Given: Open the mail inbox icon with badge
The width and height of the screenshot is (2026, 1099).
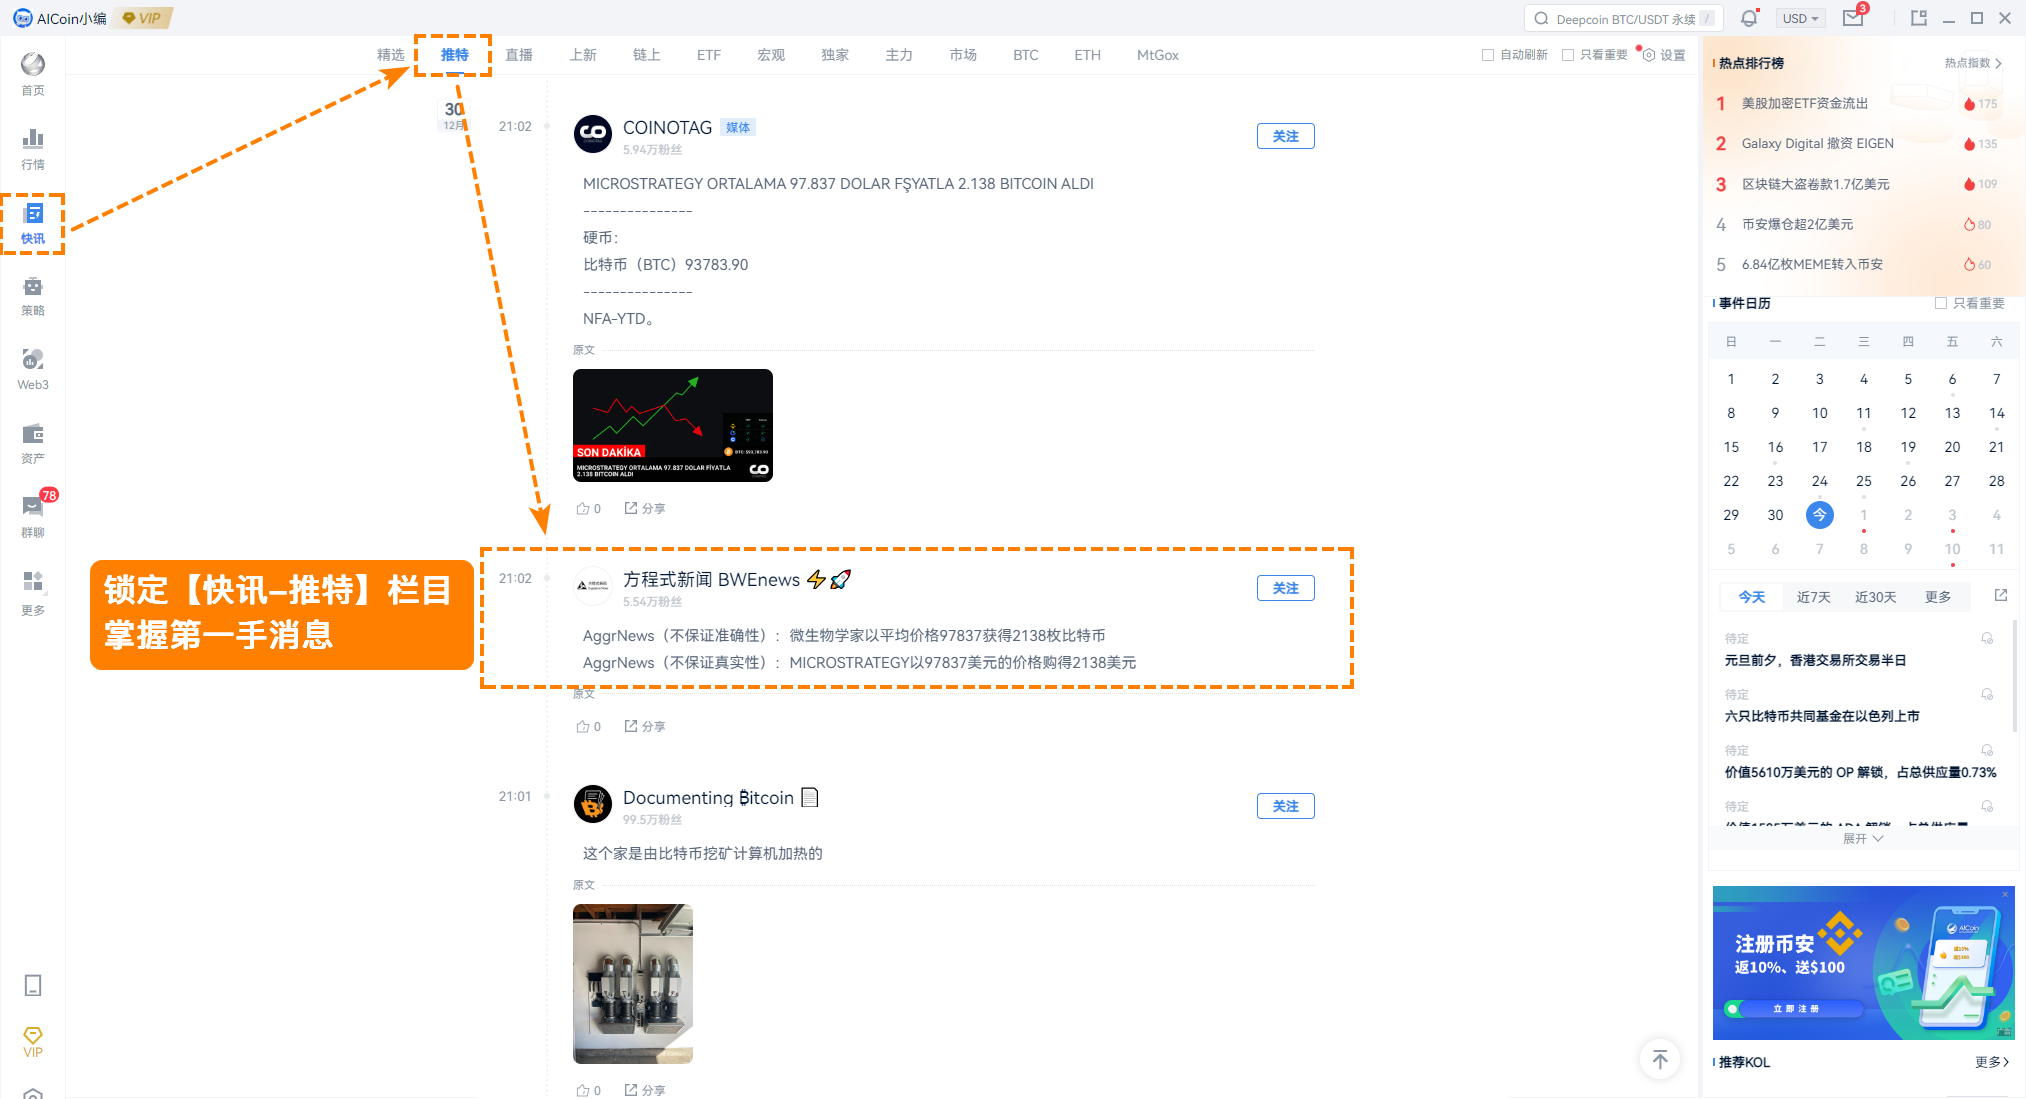Looking at the screenshot, I should click(1854, 18).
